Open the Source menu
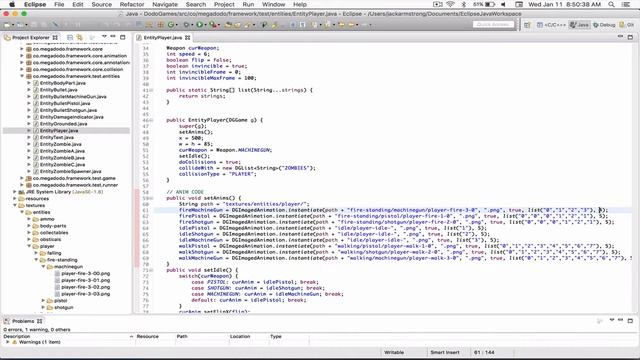This screenshot has height=360, width=640. (x=101, y=4)
